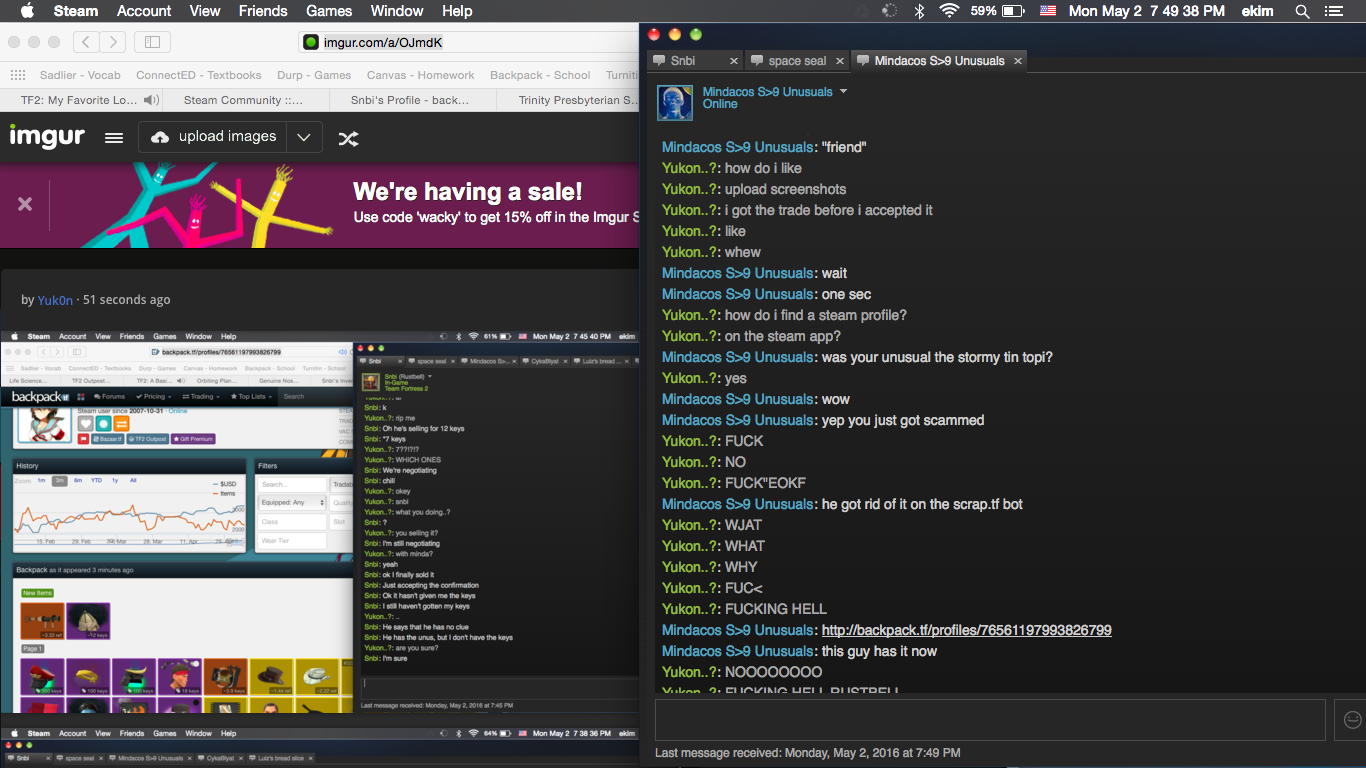The width and height of the screenshot is (1366, 768).
Task: Expand the Mindacos friend options arrow
Action: (x=843, y=91)
